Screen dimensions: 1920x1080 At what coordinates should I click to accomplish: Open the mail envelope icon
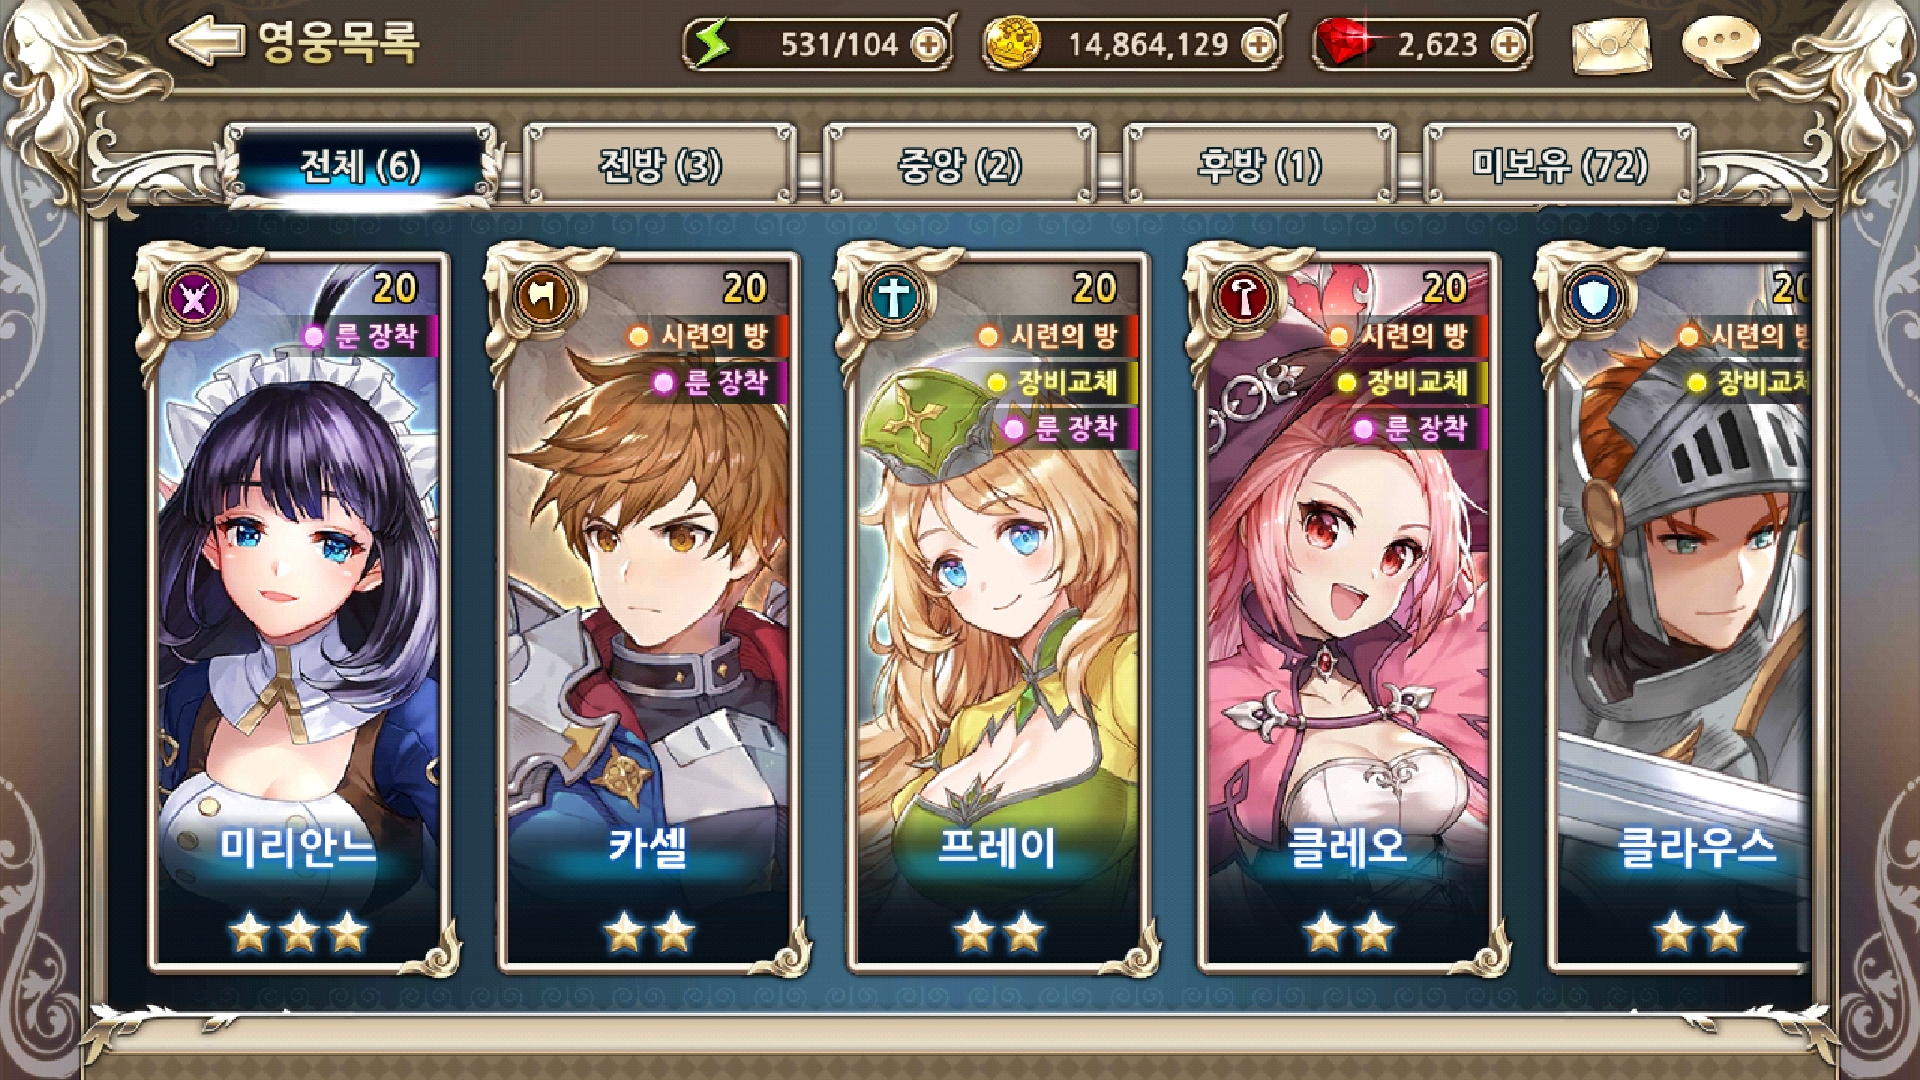[x=1611, y=46]
